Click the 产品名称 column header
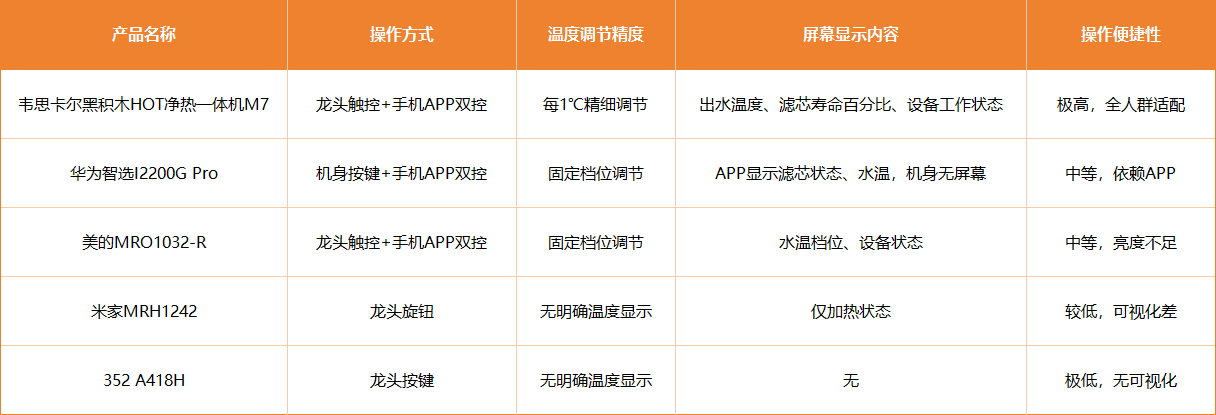 [144, 34]
